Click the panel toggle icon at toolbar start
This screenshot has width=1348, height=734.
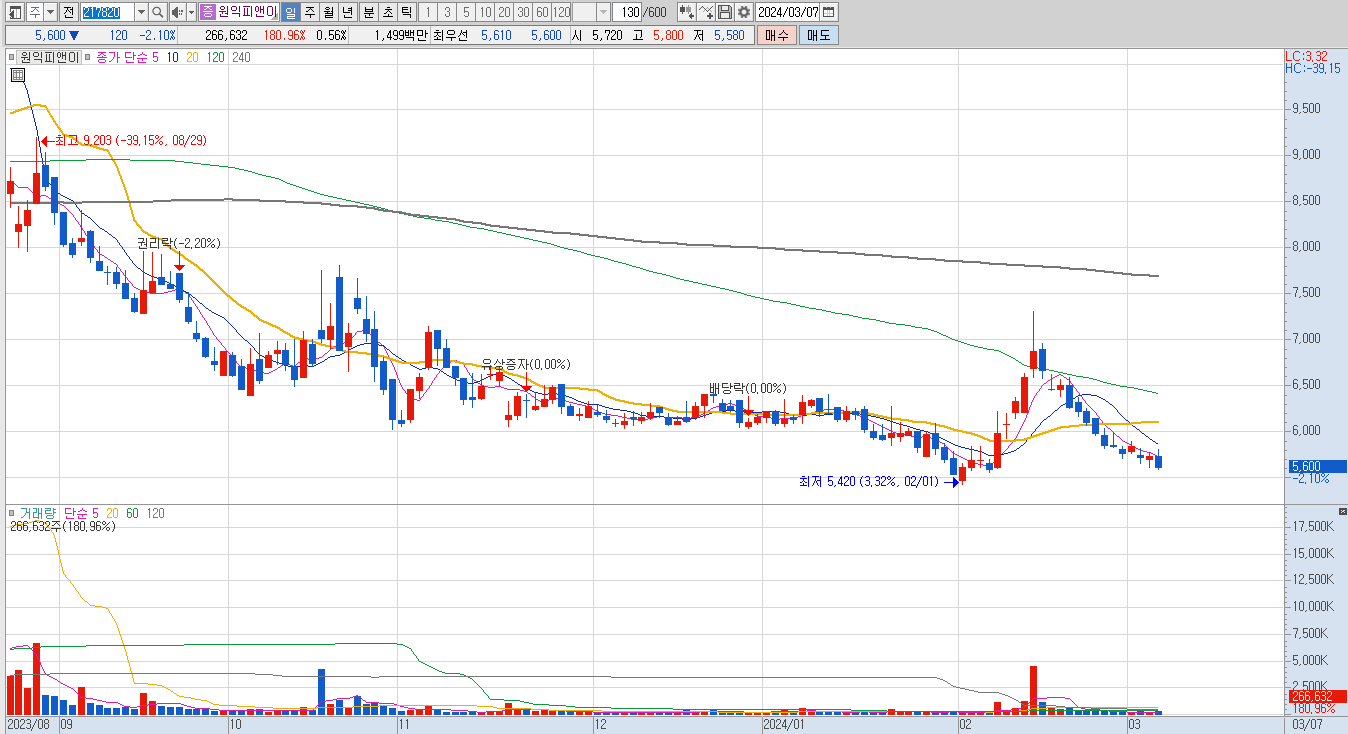[x=16, y=12]
